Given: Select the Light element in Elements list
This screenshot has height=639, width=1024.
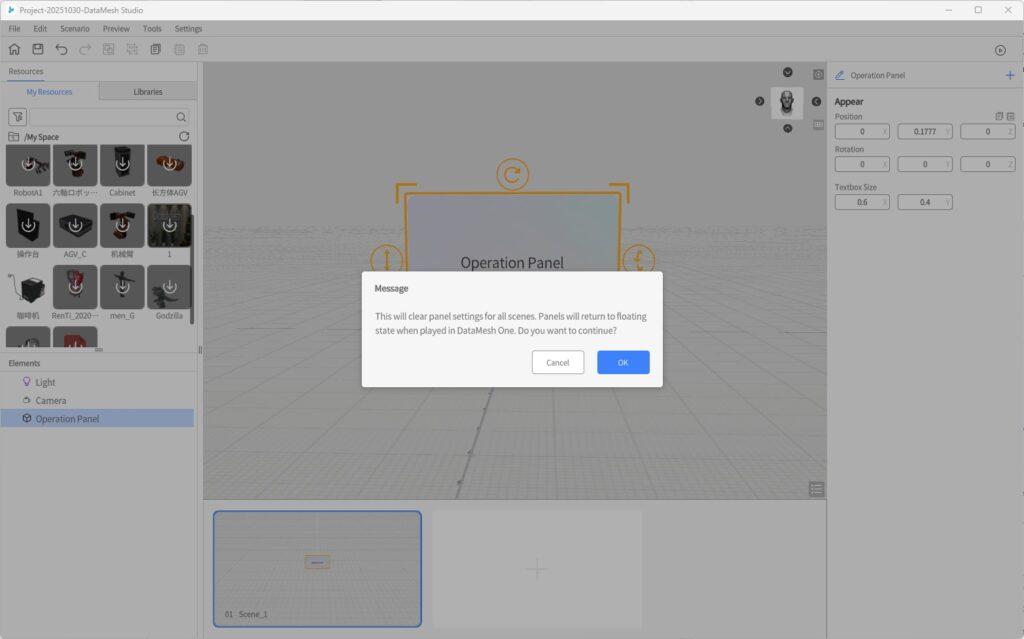Looking at the screenshot, I should pos(46,382).
